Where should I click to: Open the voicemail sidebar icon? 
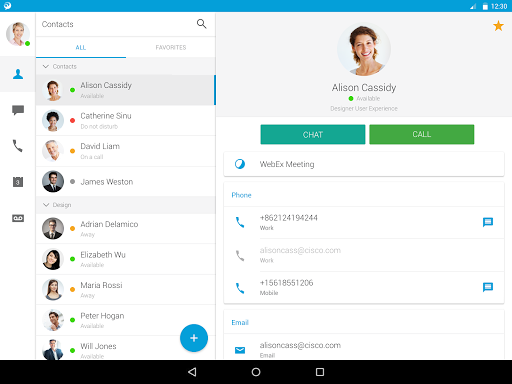[x=18, y=218]
